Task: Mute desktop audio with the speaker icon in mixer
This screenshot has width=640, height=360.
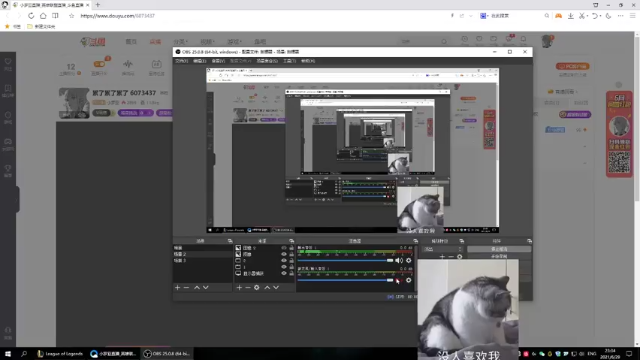Action: click(399, 260)
